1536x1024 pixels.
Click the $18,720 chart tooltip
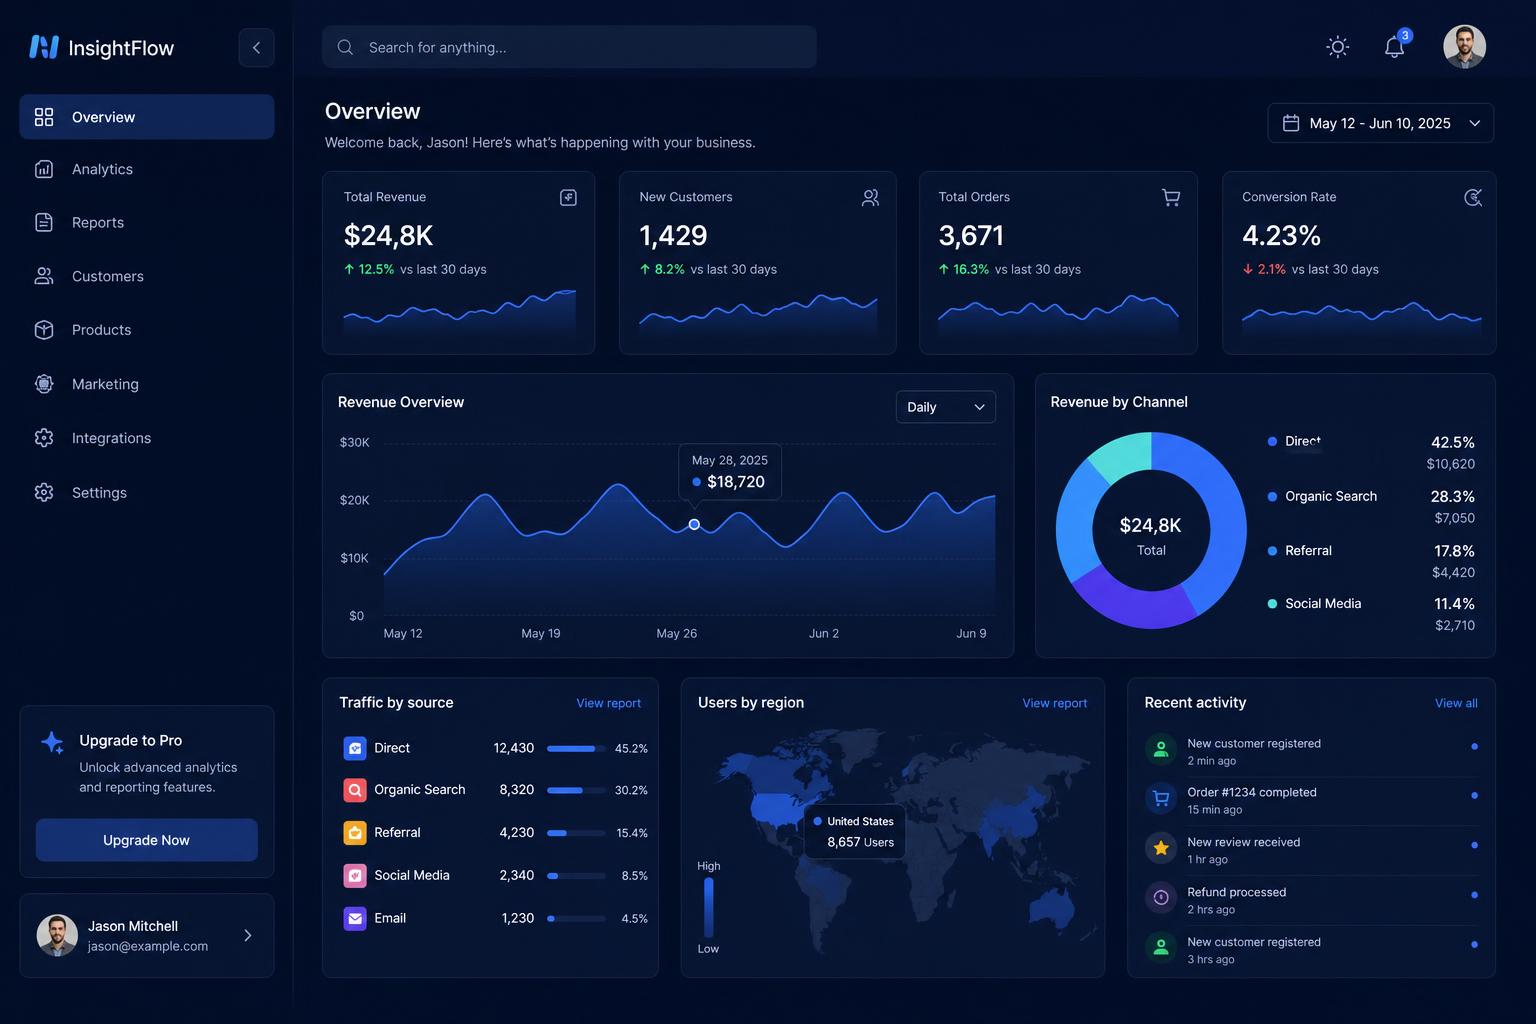[x=730, y=472]
